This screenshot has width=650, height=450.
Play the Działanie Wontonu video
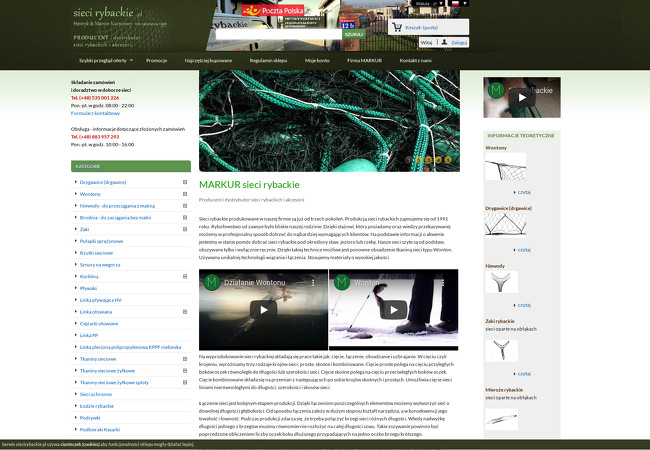[263, 310]
